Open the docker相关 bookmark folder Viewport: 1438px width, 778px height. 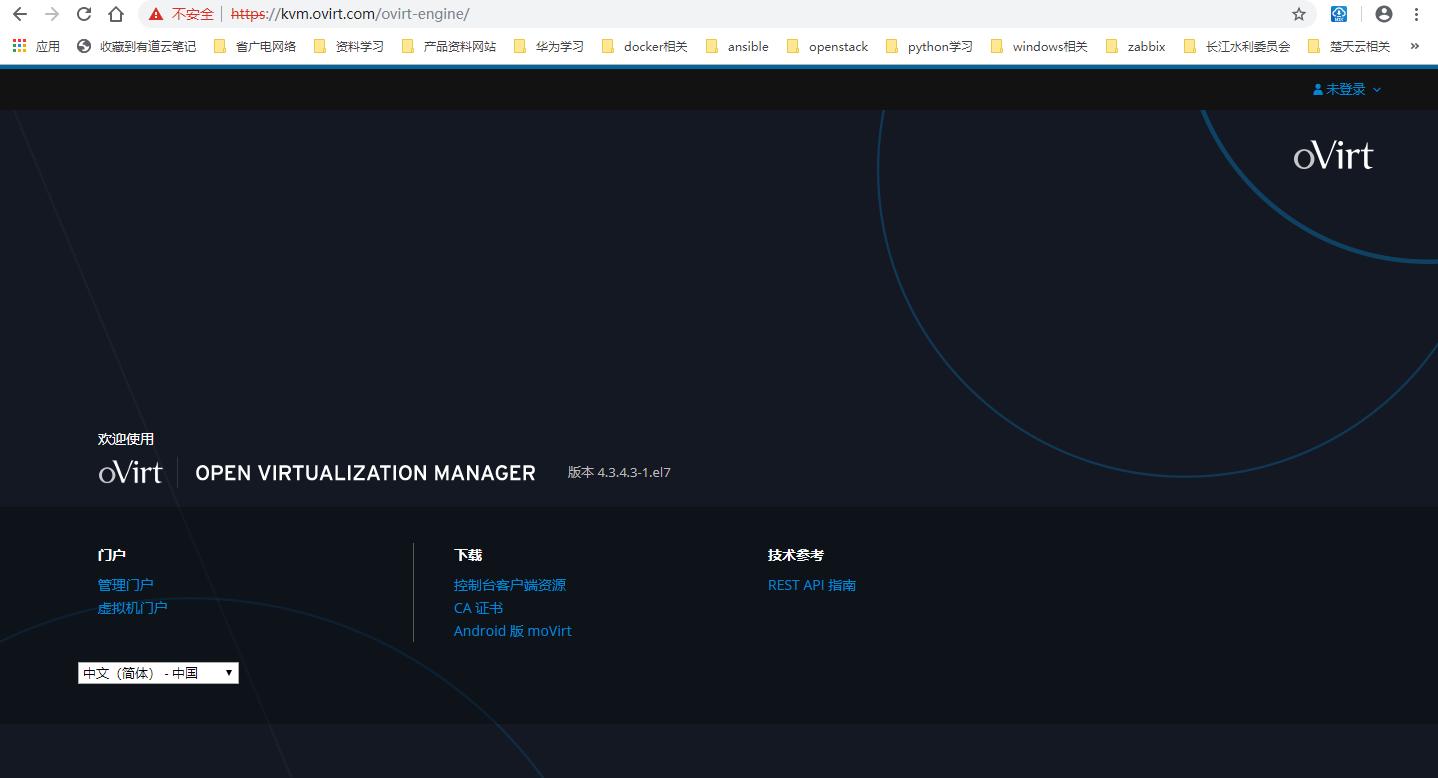(645, 46)
